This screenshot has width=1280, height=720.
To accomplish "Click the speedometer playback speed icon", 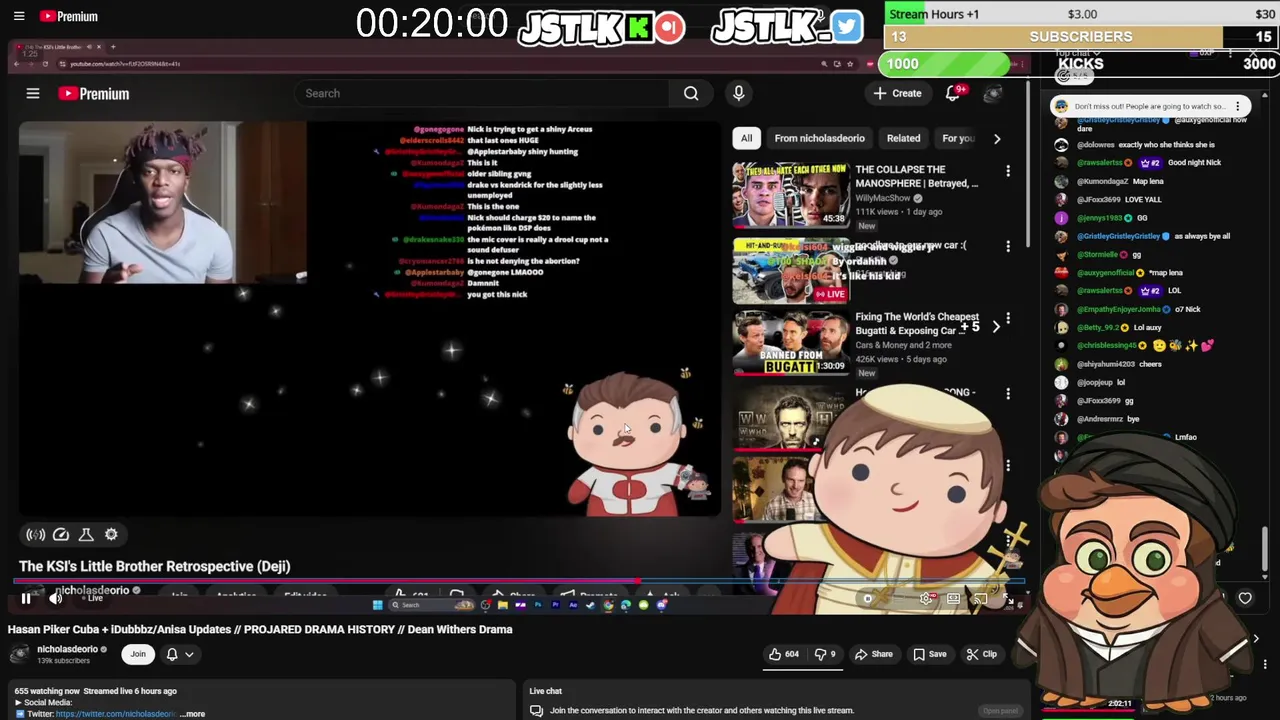I will 61,535.
